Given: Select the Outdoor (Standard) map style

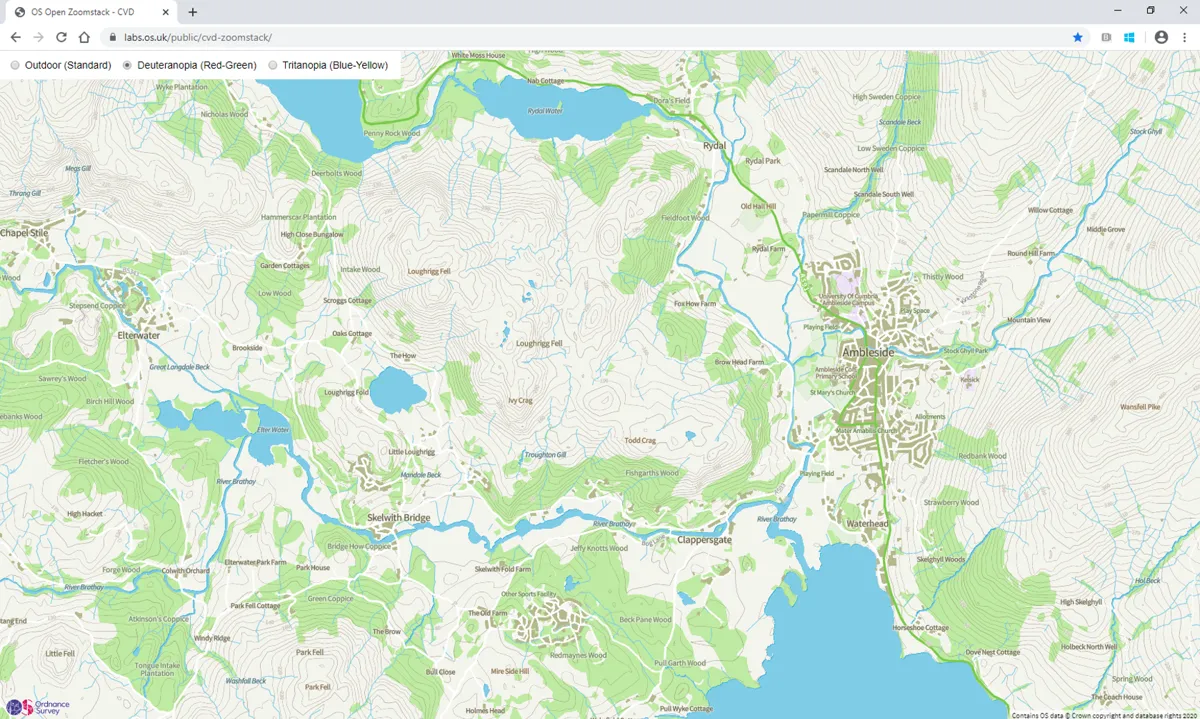Looking at the screenshot, I should pos(15,65).
